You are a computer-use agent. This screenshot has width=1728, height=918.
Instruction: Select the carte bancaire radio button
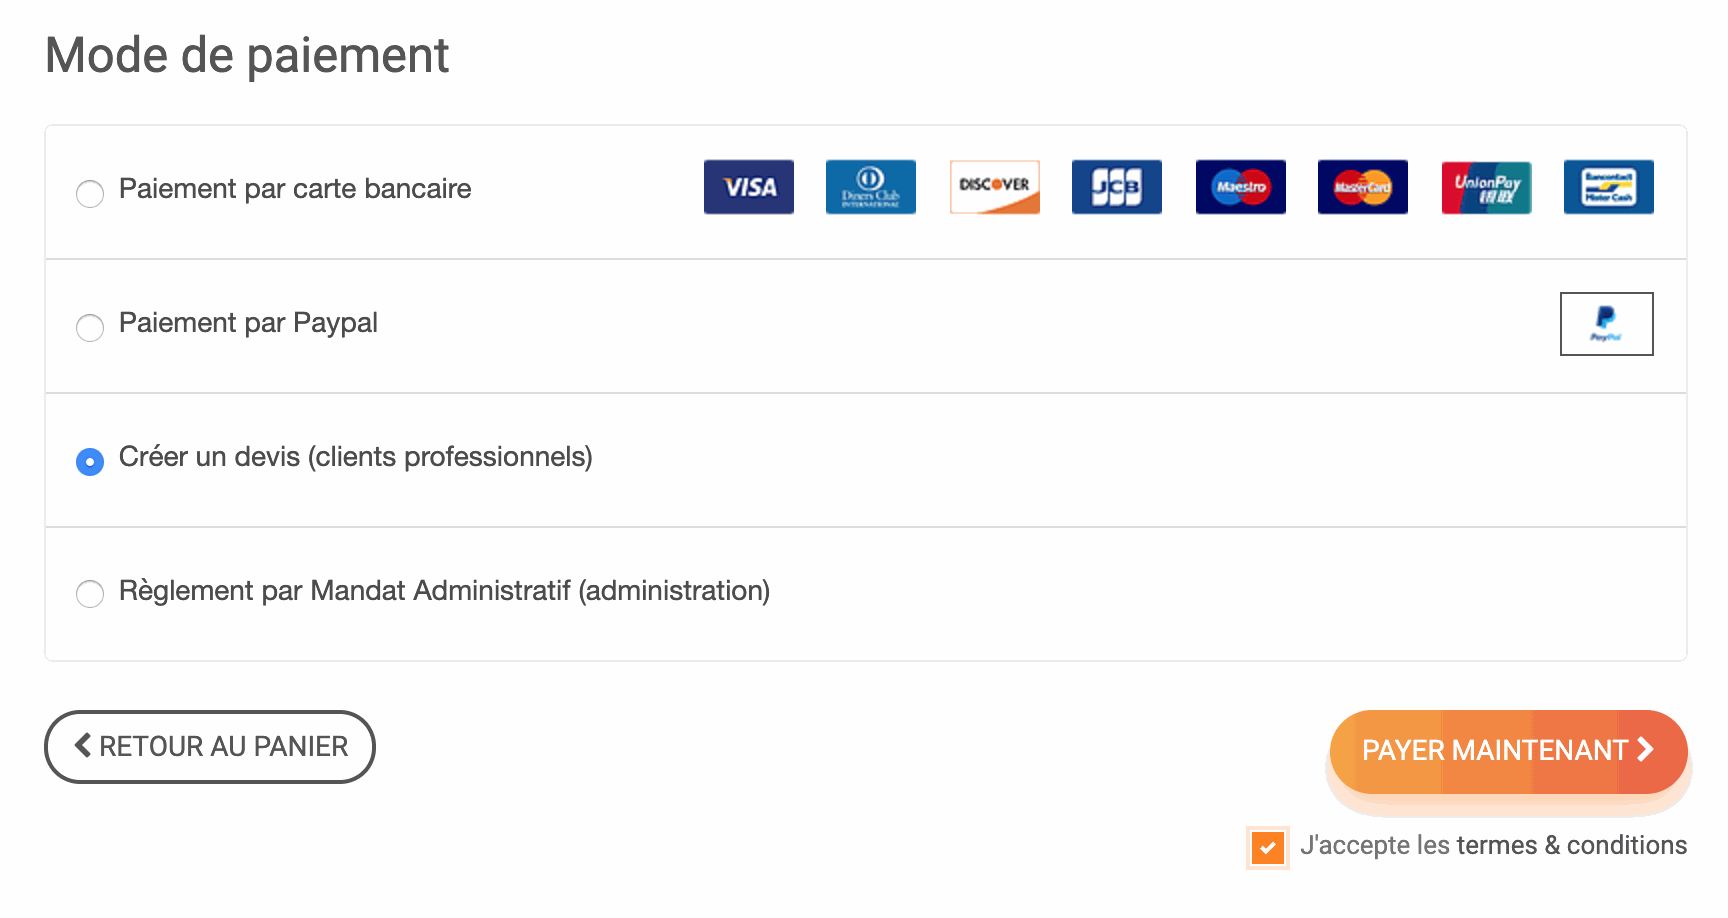click(x=90, y=193)
